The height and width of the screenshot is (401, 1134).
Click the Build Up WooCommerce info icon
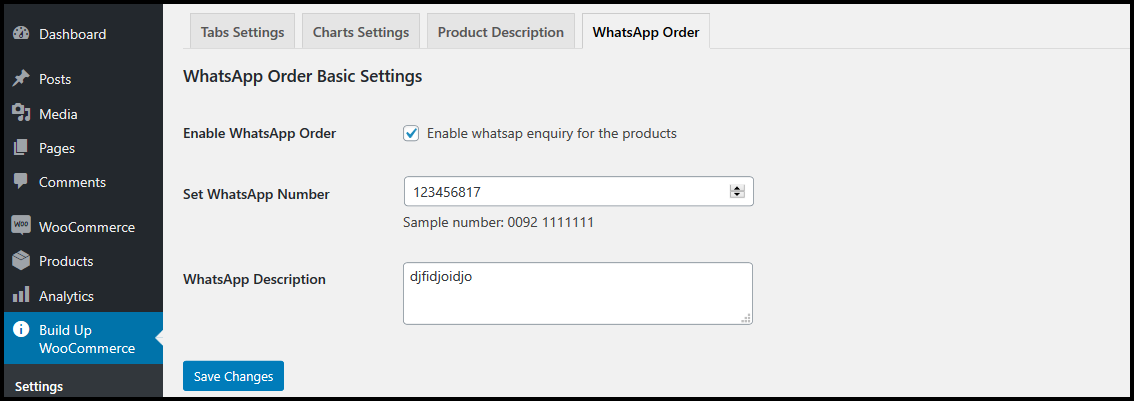[21, 330]
